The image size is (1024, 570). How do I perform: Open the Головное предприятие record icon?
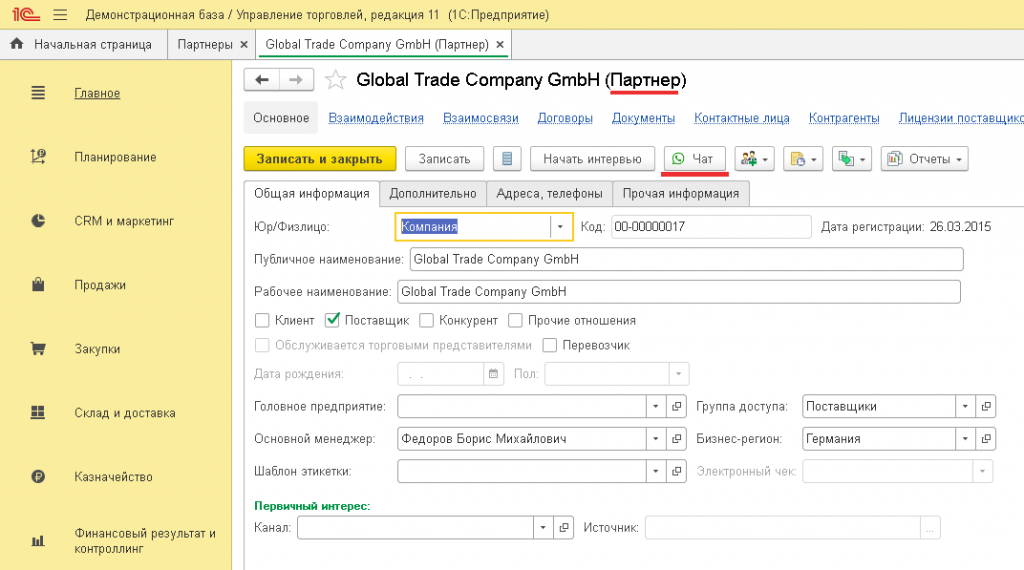[677, 406]
